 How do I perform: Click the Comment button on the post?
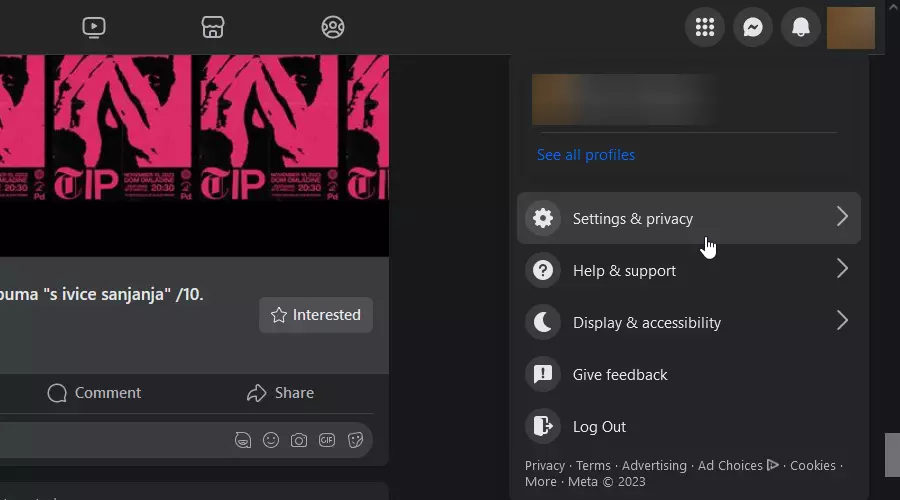pos(94,393)
